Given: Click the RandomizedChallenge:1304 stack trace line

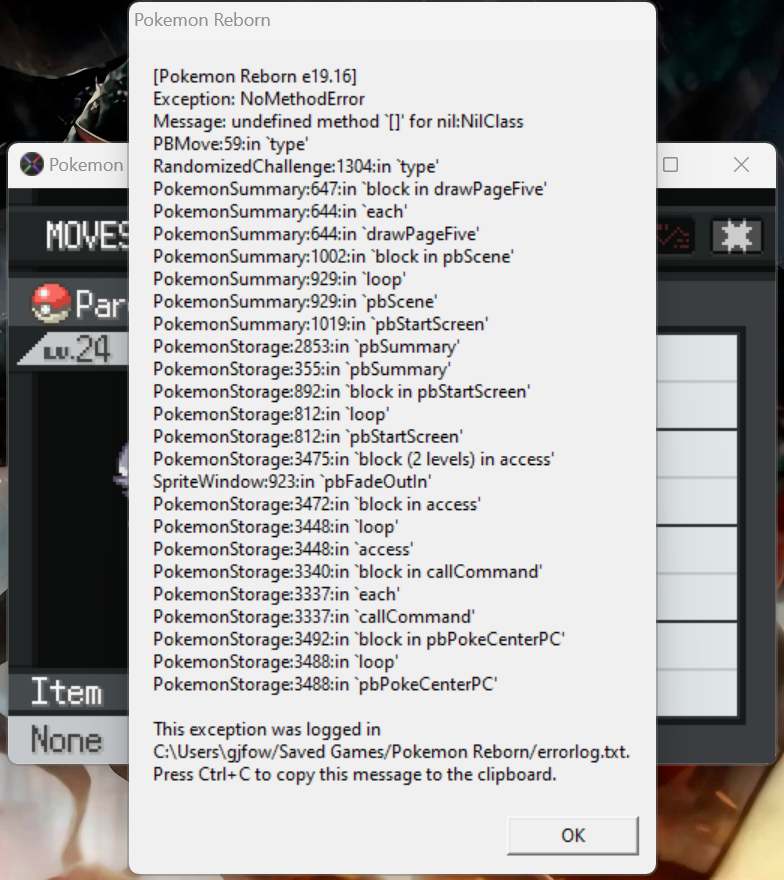Looking at the screenshot, I should pos(296,166).
